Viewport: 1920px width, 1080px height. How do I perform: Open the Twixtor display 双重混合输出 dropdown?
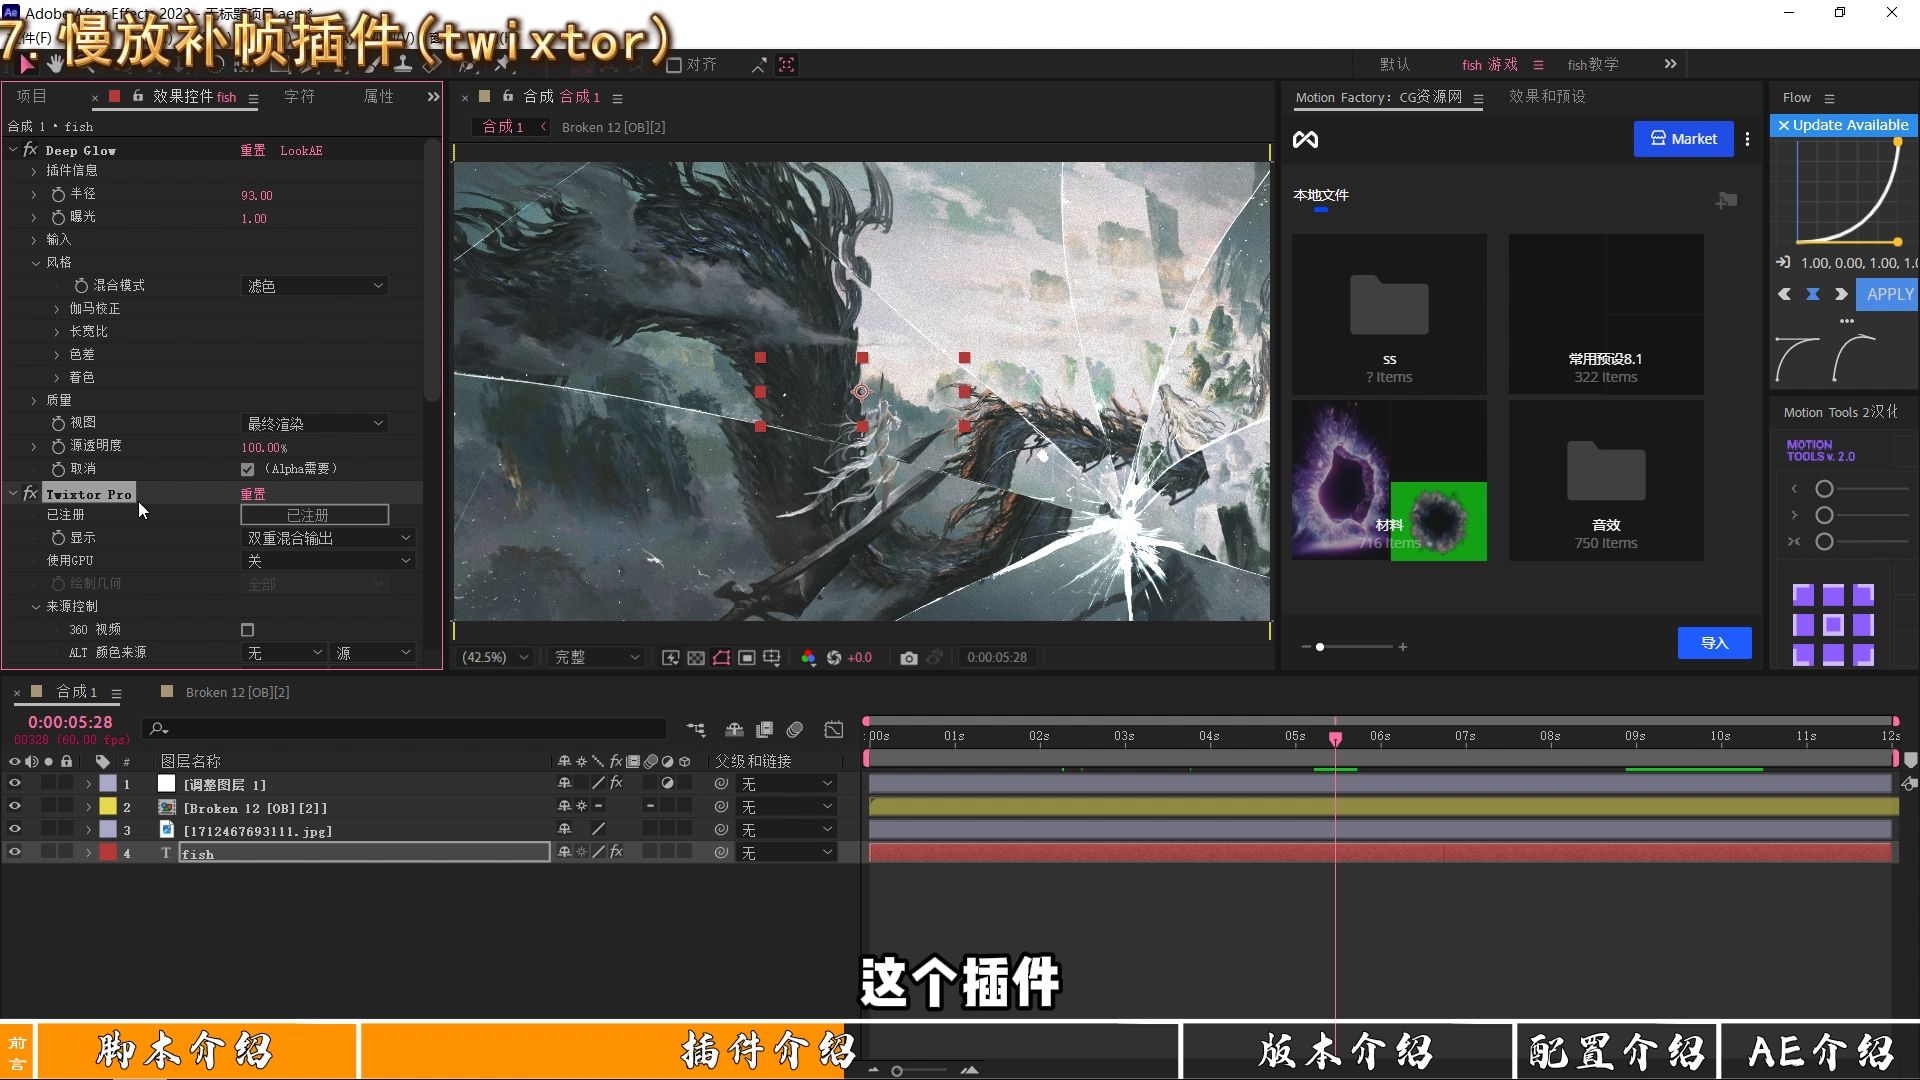pos(329,538)
